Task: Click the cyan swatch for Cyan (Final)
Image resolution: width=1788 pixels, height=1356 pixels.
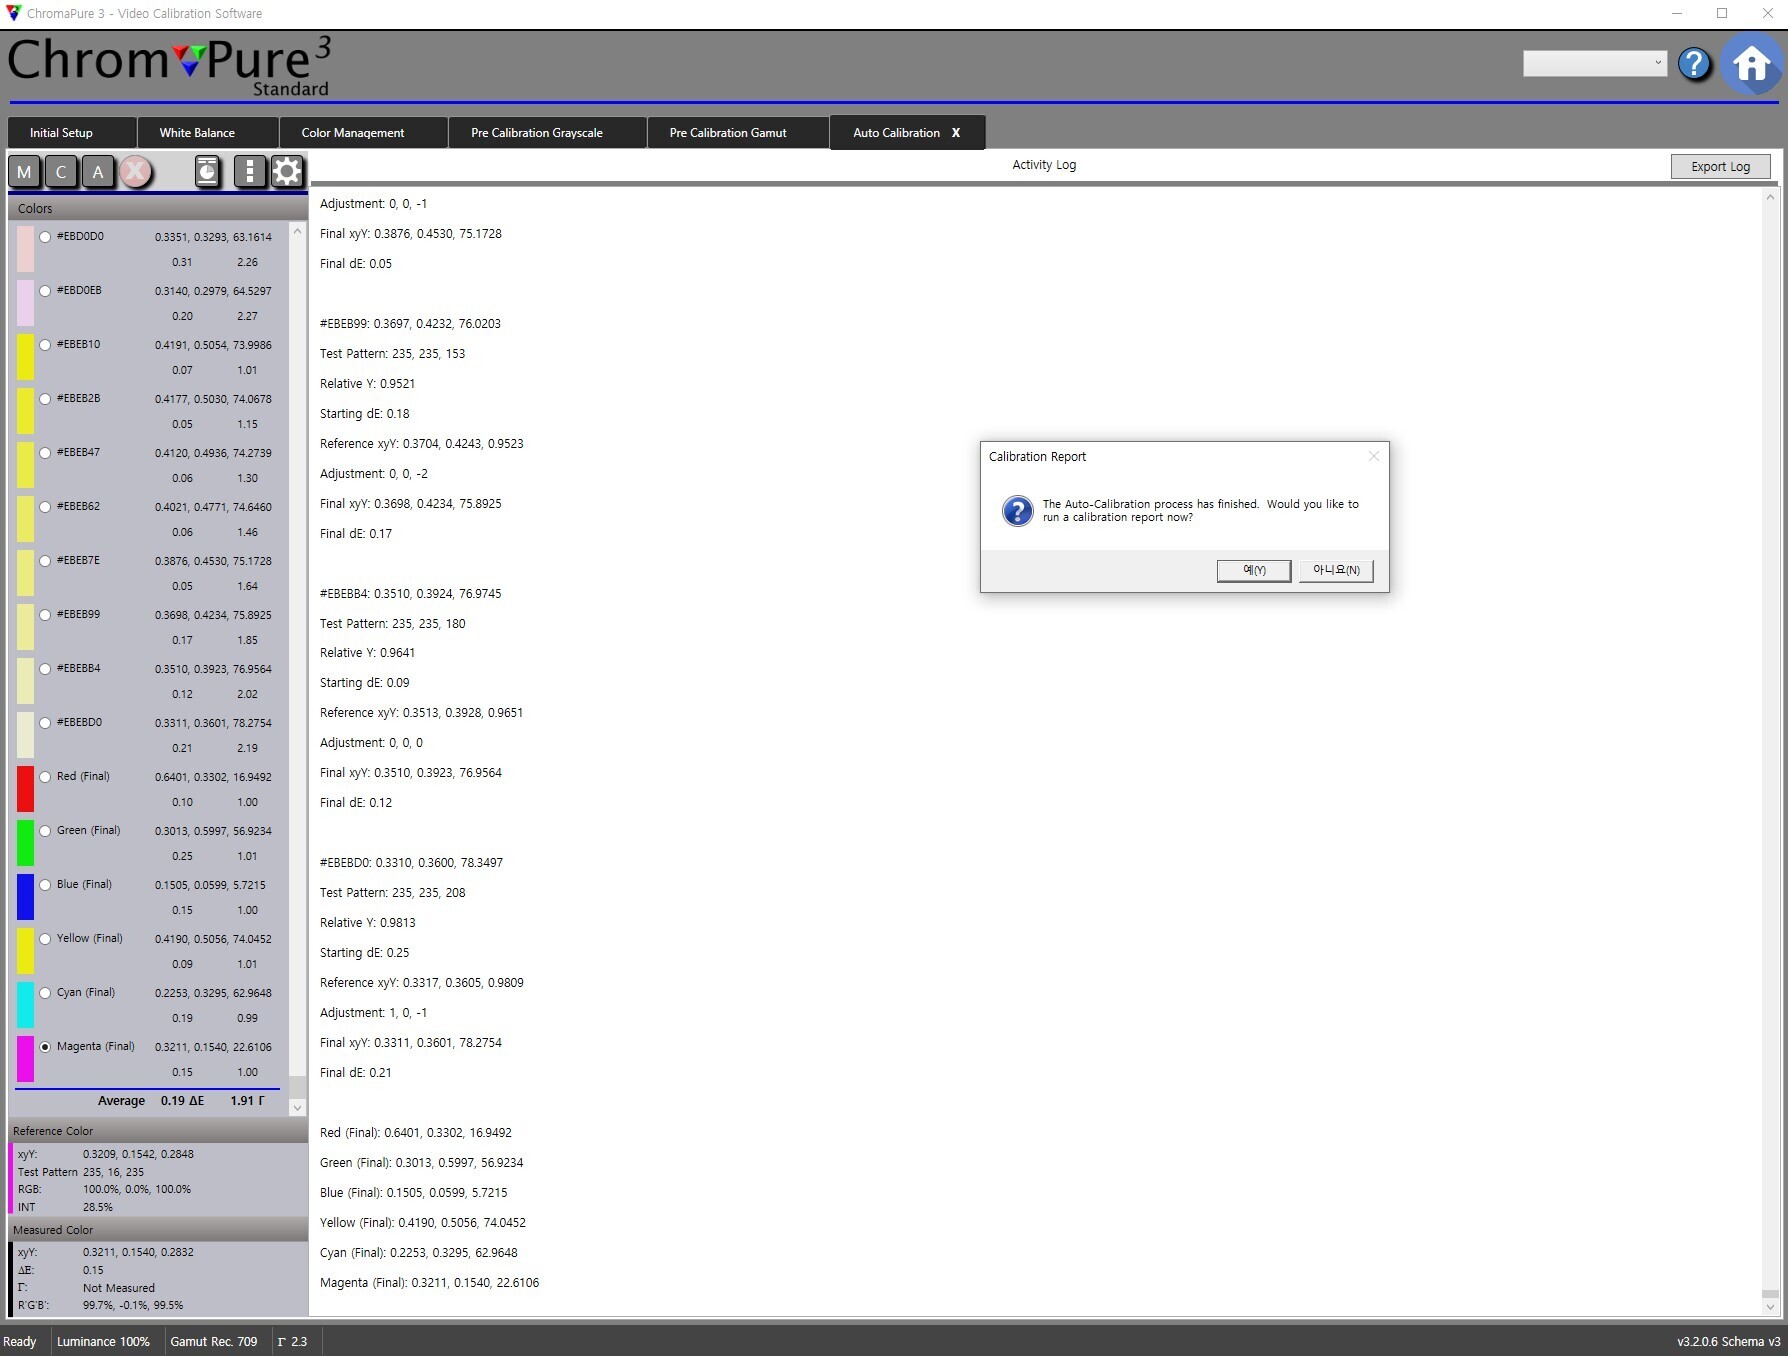Action: click(25, 1005)
